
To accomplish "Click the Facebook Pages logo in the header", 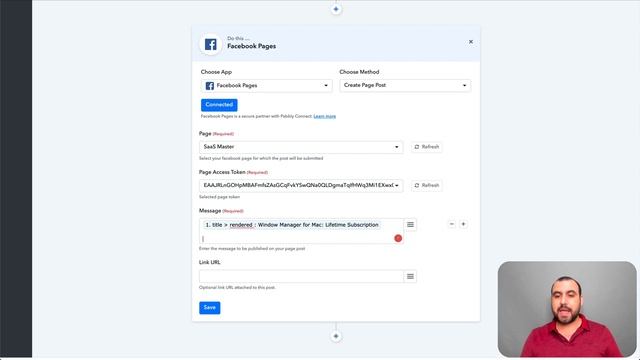I will 211,44.
